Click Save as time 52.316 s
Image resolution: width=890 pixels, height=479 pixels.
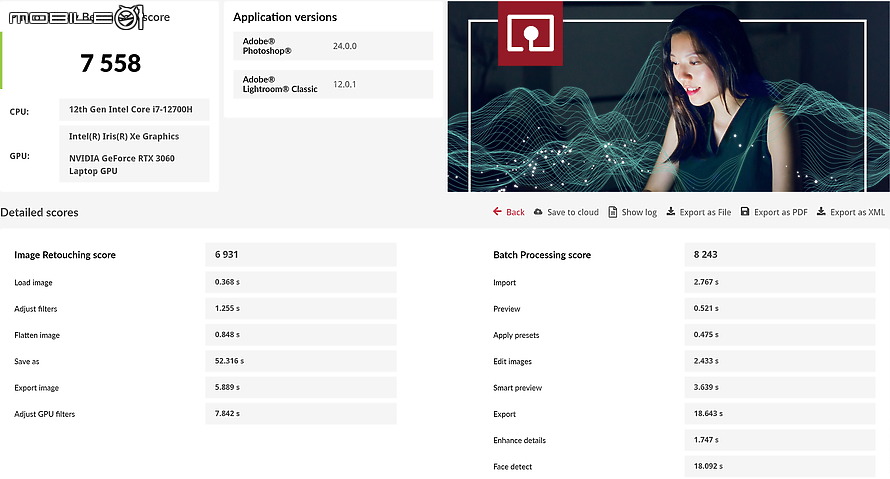coord(301,361)
